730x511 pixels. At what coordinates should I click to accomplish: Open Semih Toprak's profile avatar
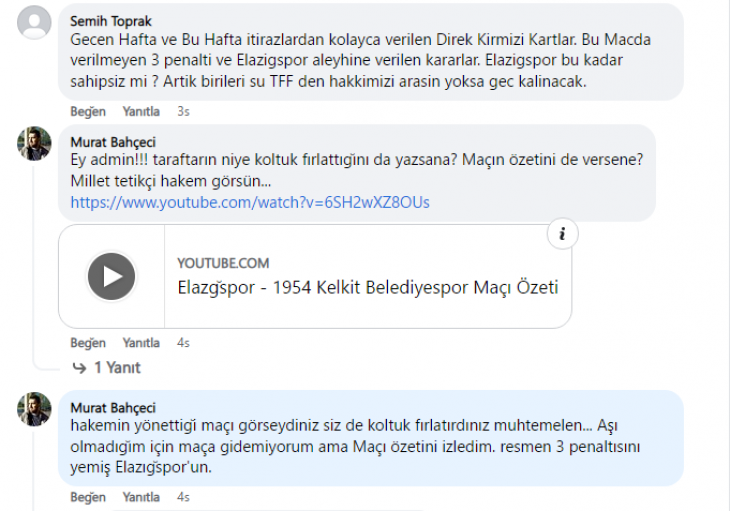point(34,21)
